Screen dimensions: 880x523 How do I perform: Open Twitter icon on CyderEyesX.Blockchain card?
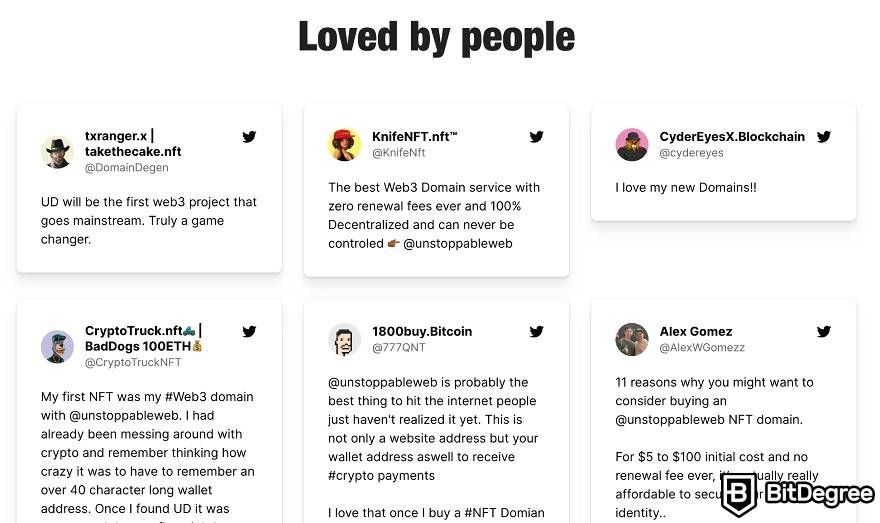(x=824, y=136)
